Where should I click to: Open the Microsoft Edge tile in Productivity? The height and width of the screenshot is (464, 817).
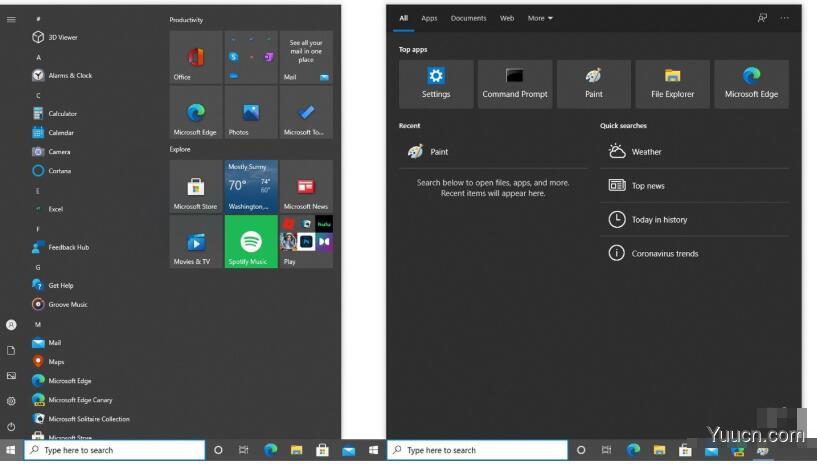(x=196, y=112)
